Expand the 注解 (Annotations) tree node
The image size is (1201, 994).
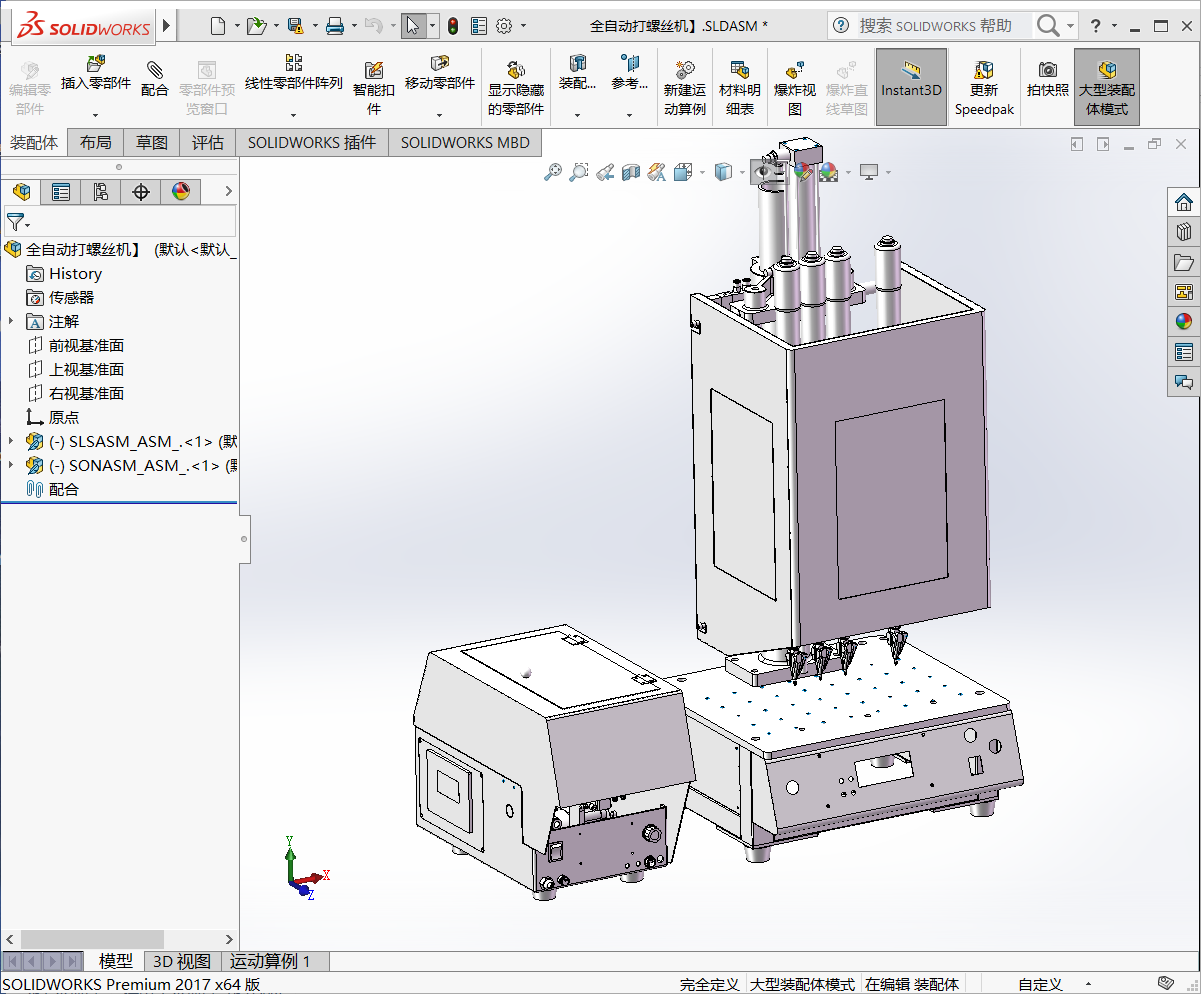pyautogui.click(x=11, y=321)
